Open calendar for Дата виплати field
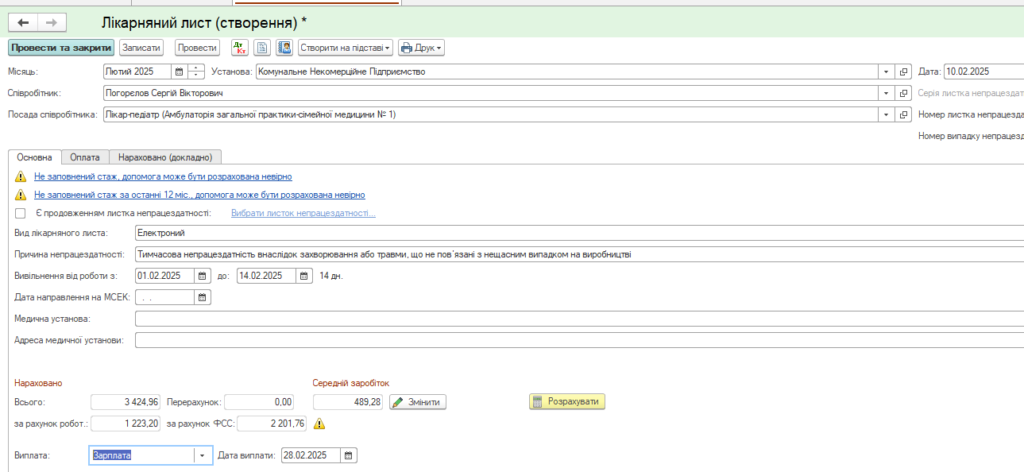The width and height of the screenshot is (1024, 472). tap(347, 455)
